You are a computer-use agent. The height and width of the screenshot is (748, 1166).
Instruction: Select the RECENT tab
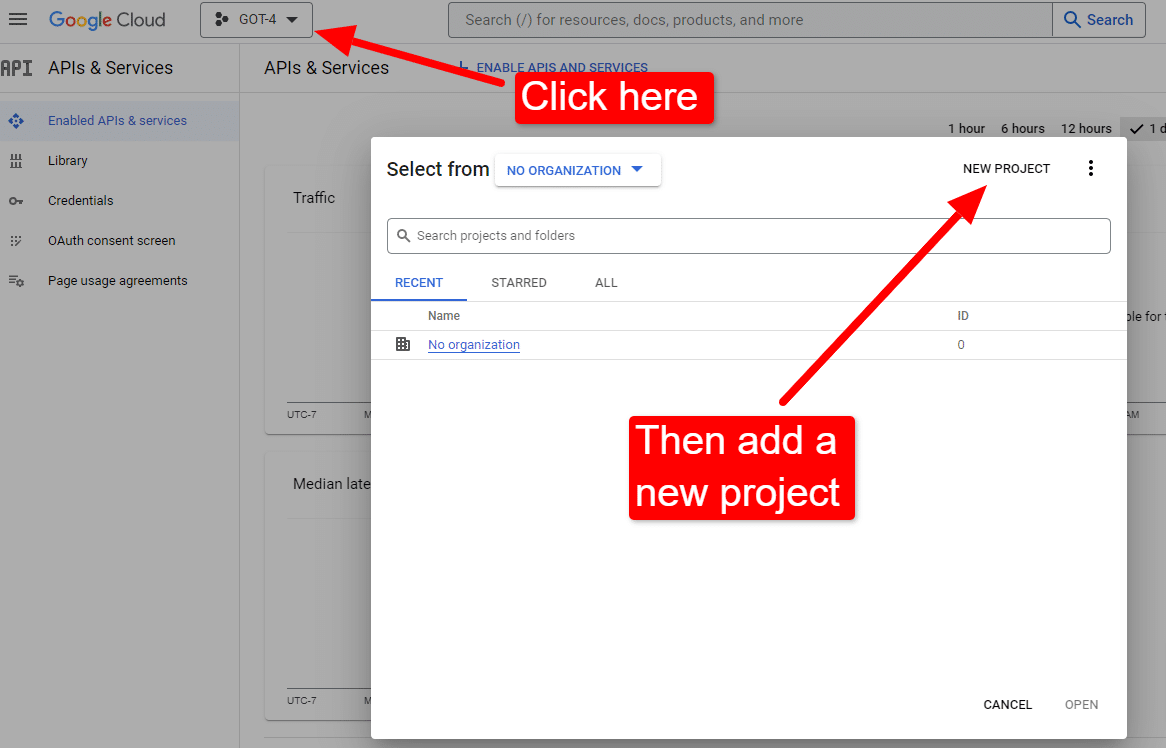(x=419, y=282)
